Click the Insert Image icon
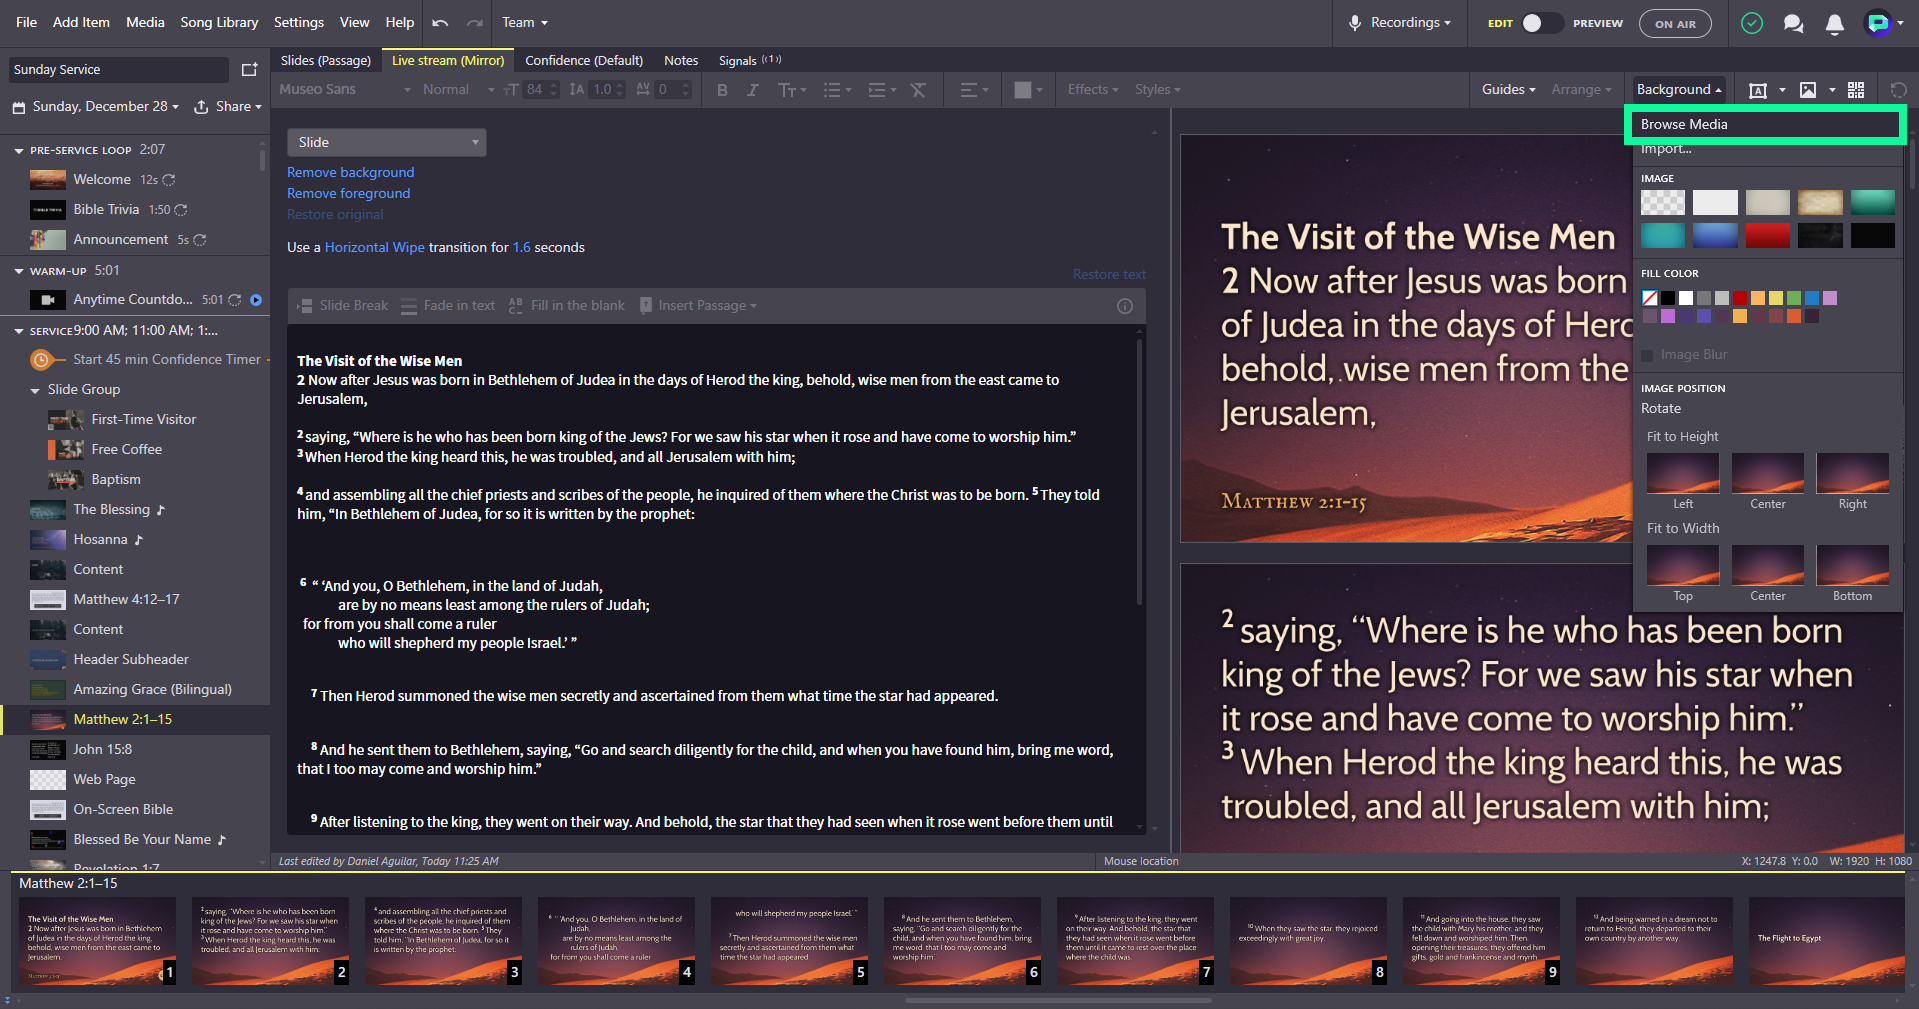 tap(1808, 90)
